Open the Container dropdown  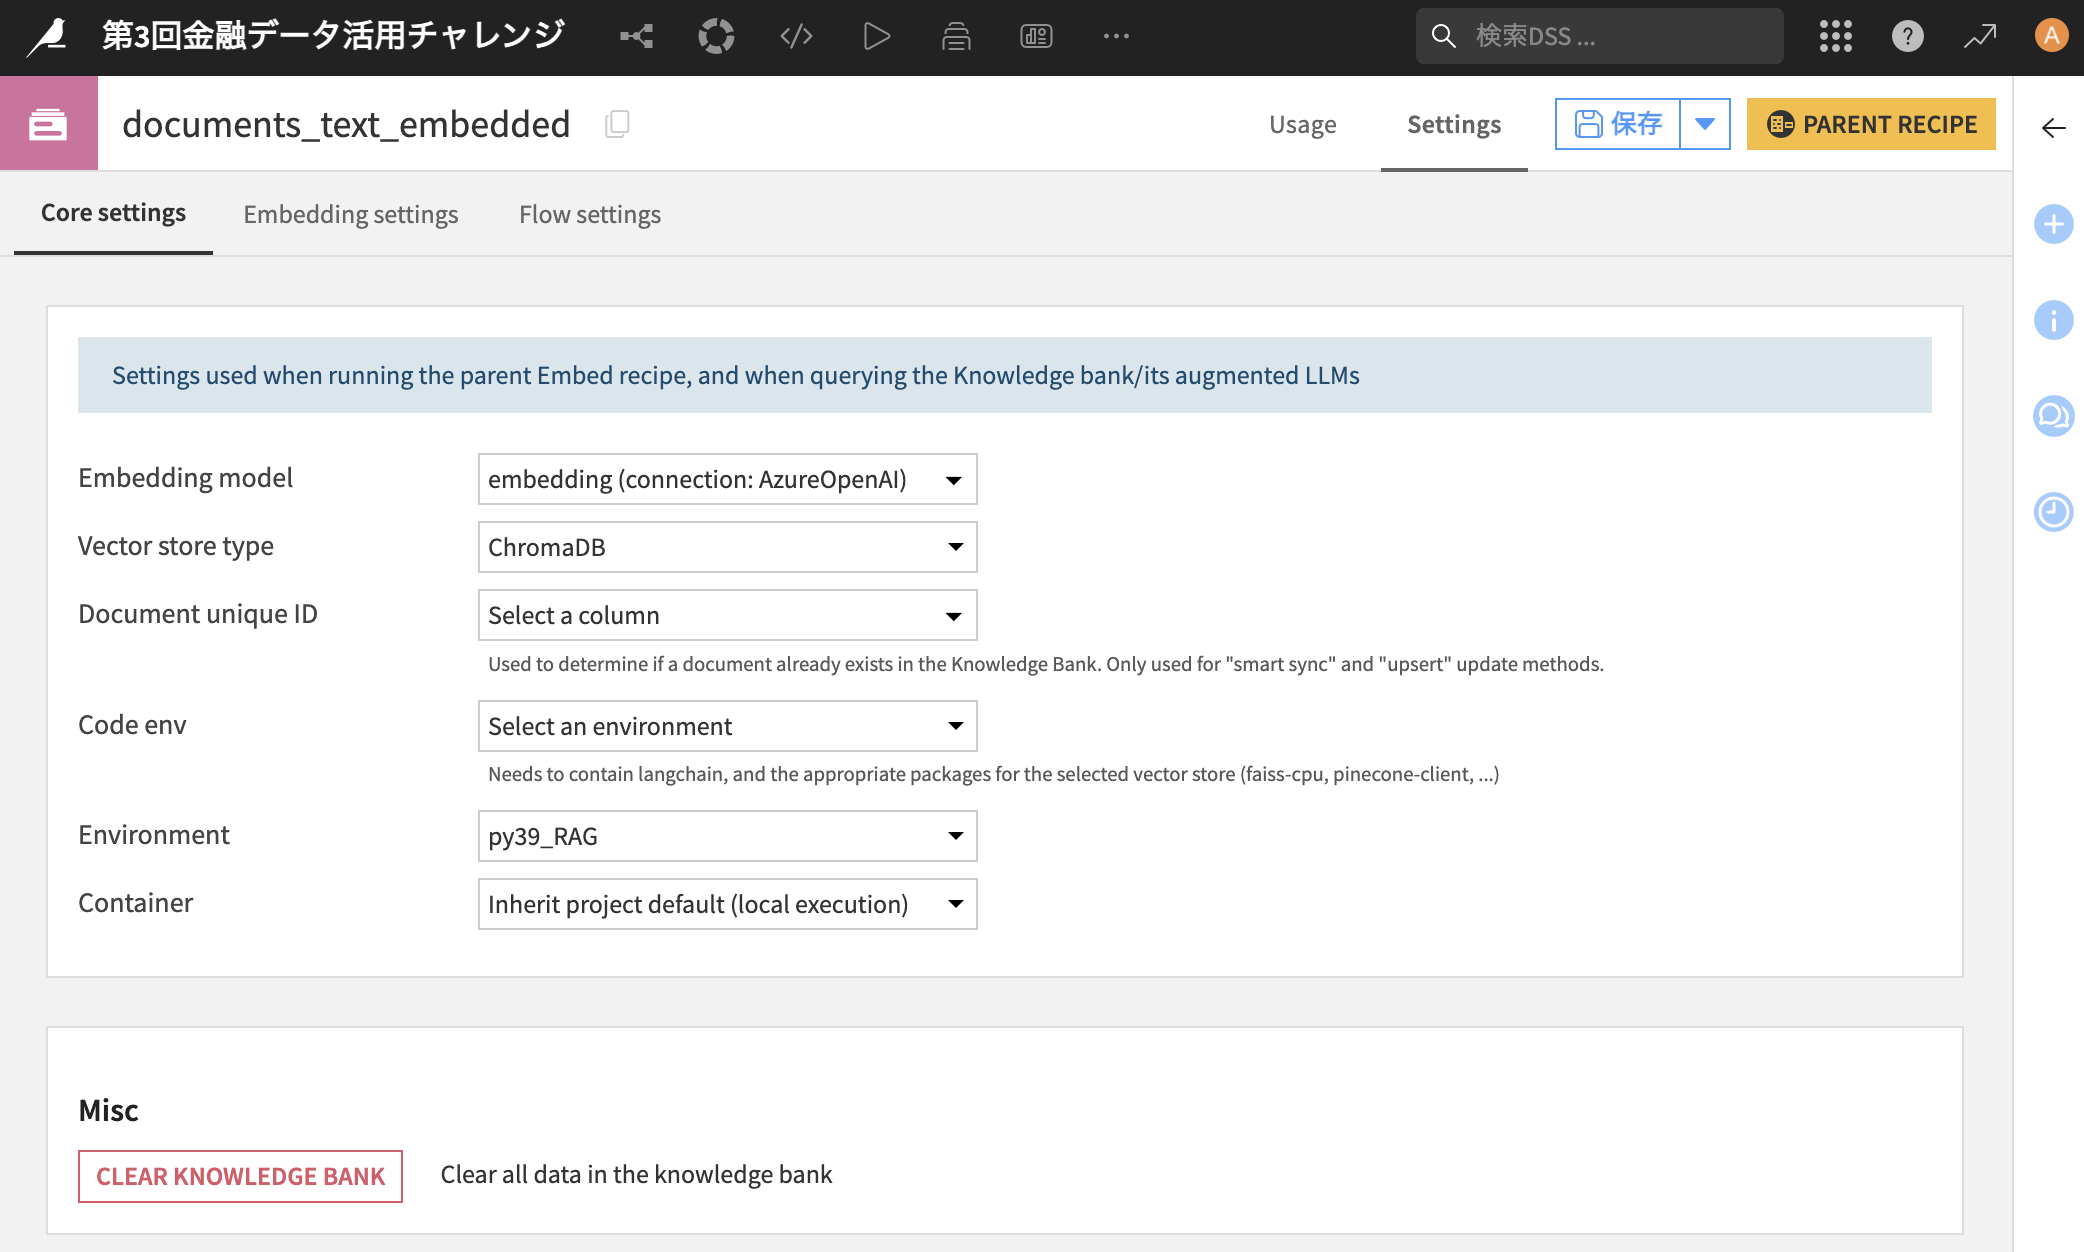(x=727, y=904)
